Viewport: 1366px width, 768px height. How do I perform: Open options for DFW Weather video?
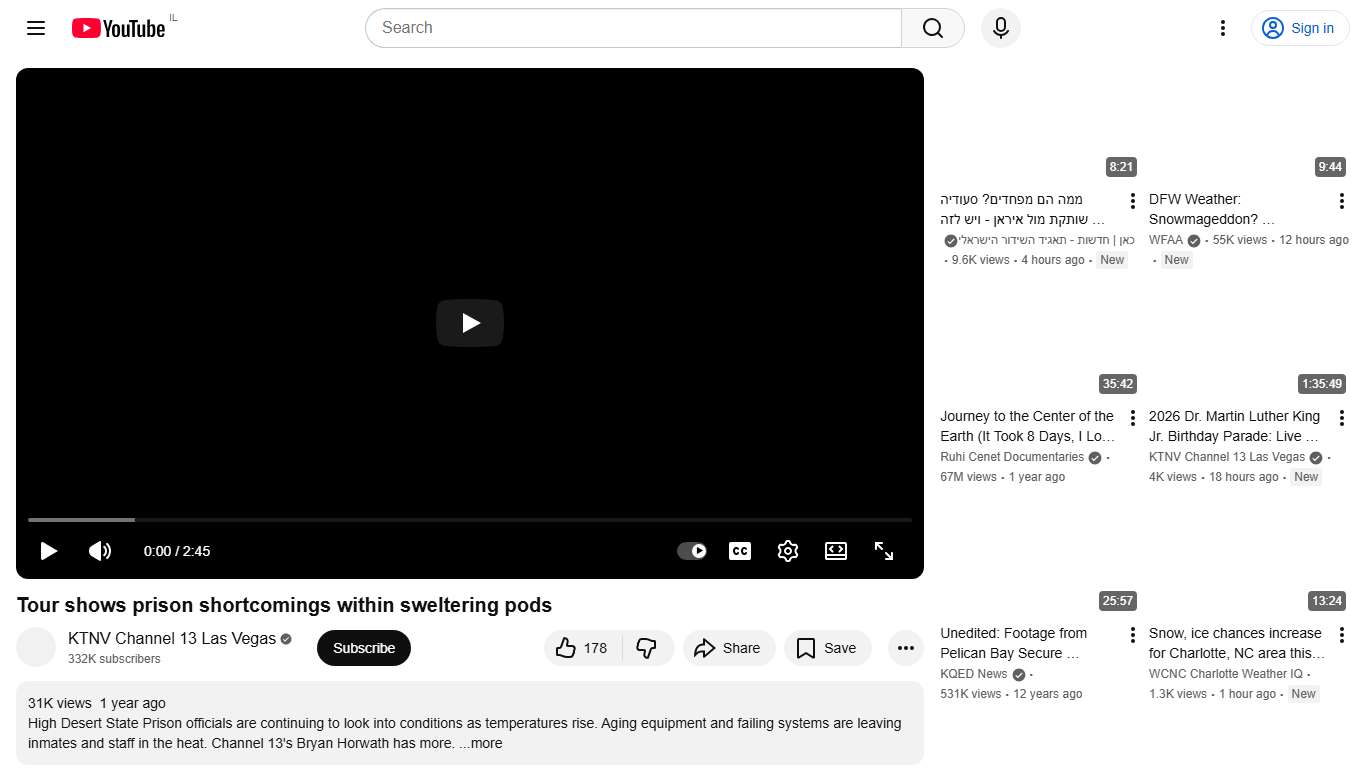[1341, 201]
